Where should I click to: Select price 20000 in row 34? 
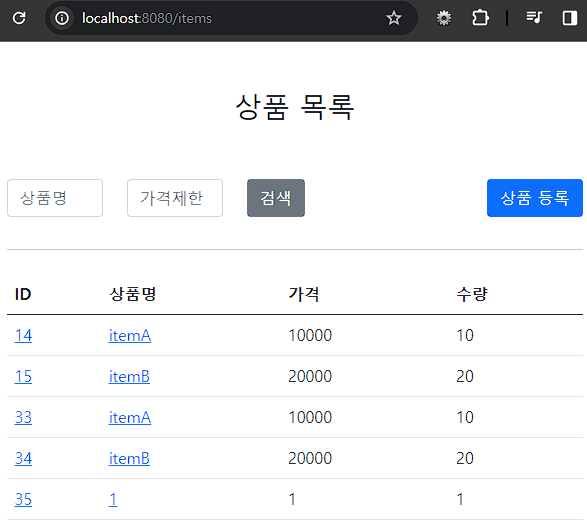point(310,458)
